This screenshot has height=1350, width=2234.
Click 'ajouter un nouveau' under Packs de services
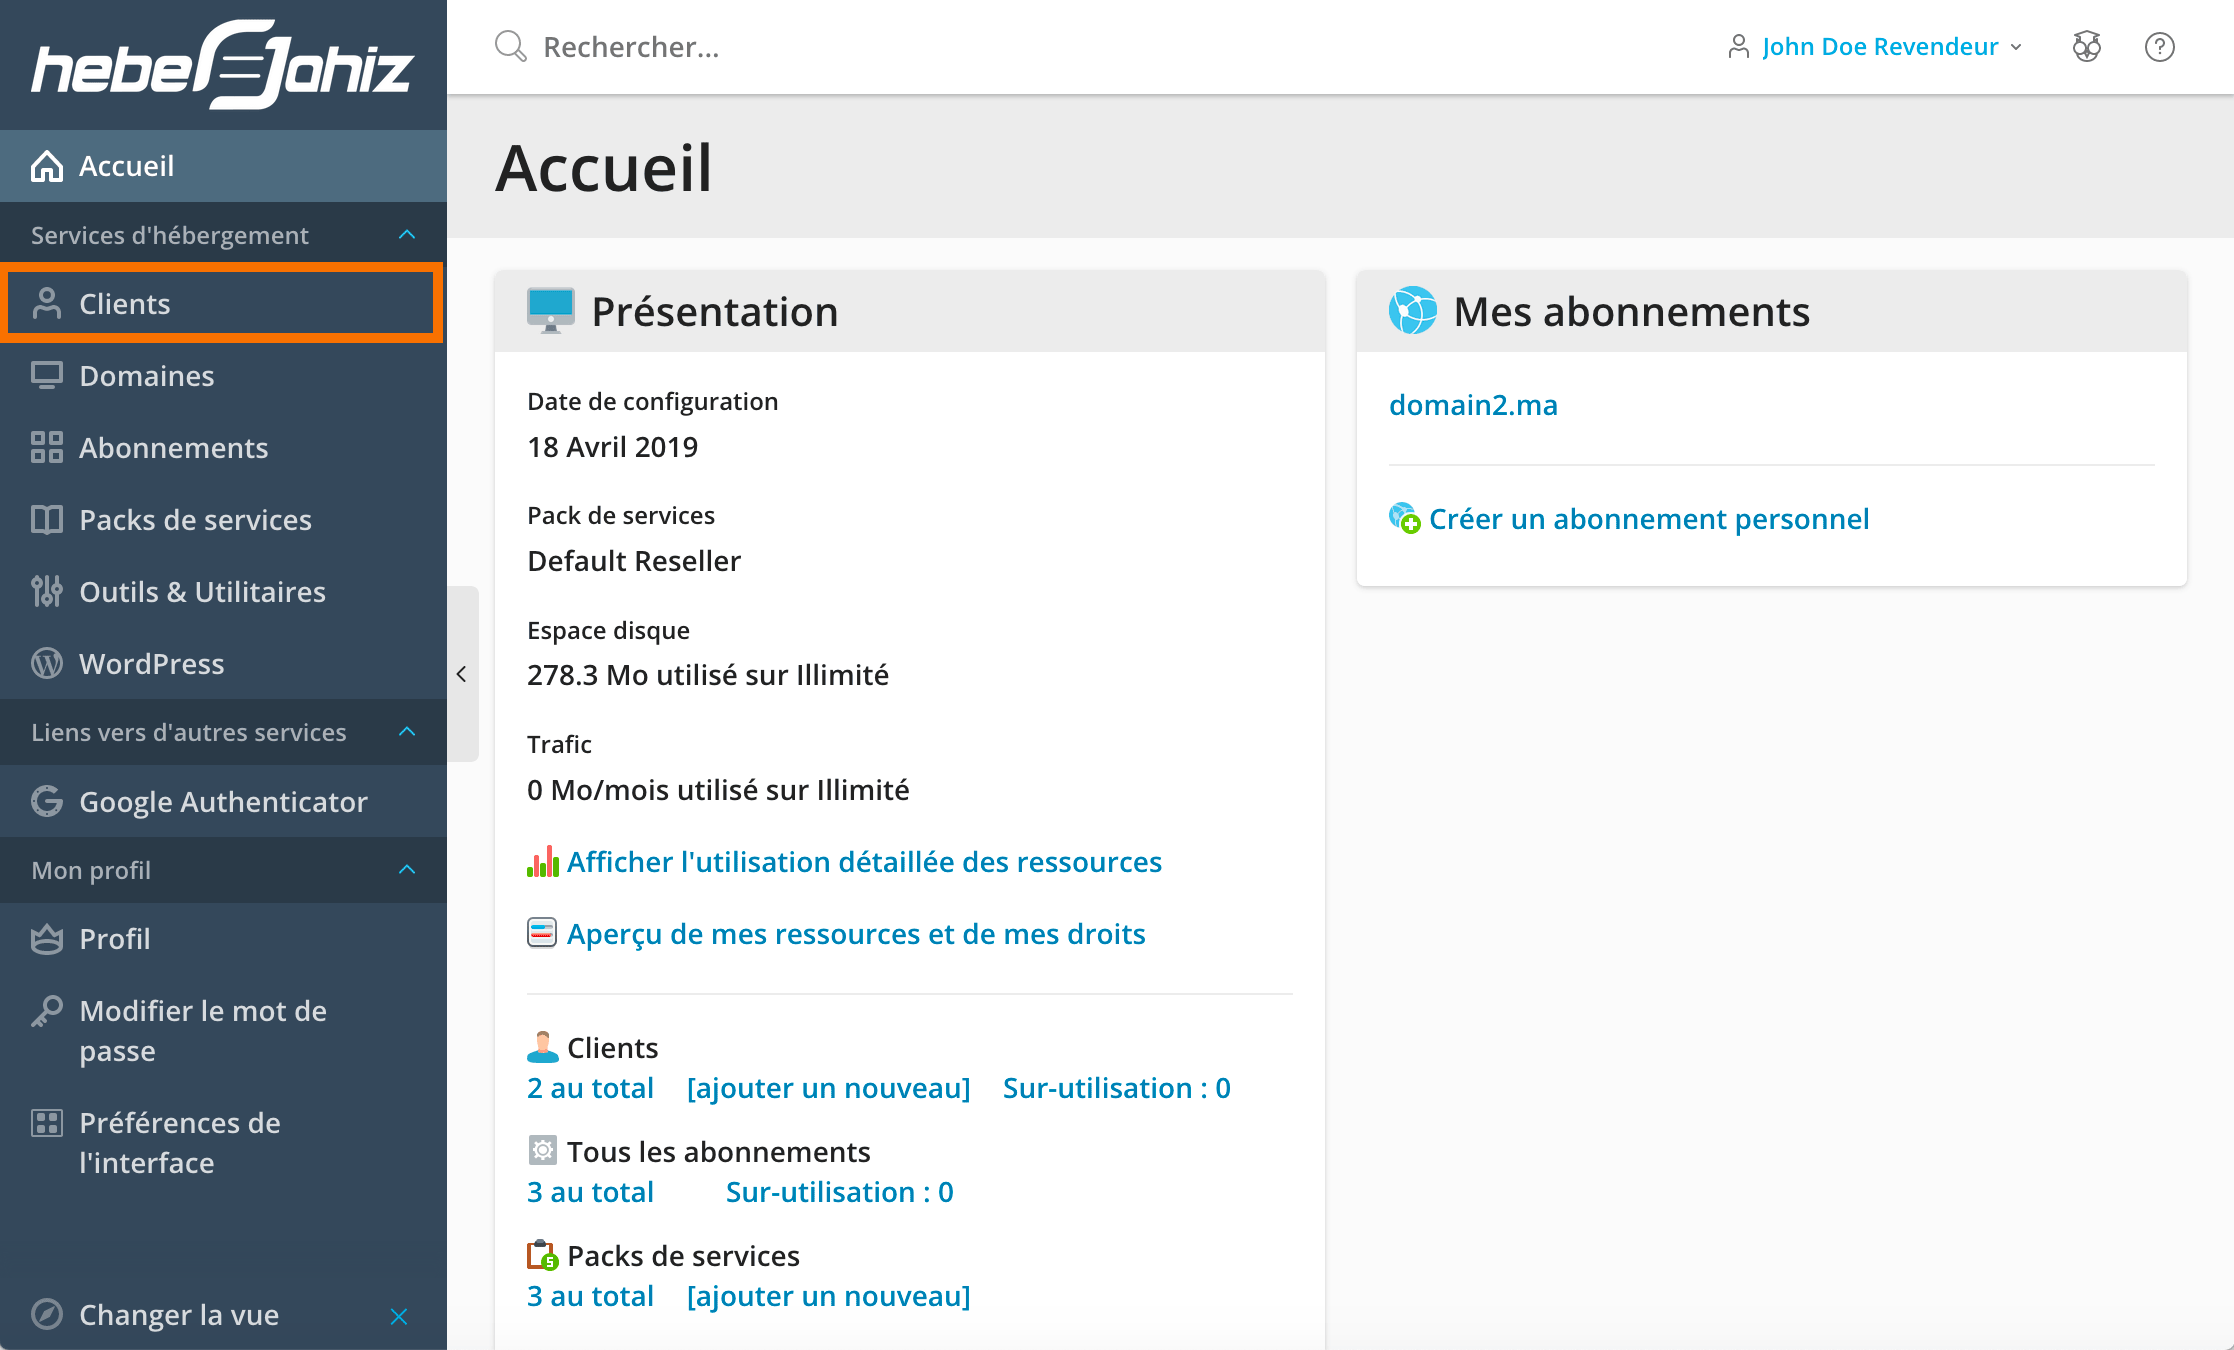tap(828, 1296)
